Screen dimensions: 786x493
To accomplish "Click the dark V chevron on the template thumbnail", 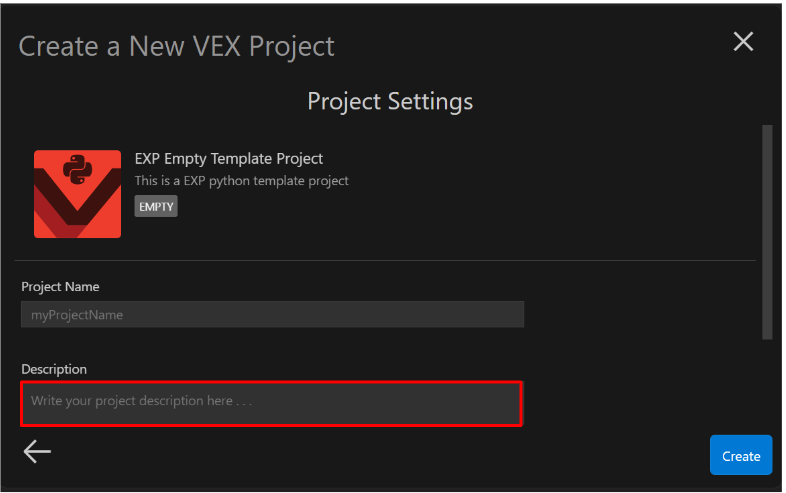I will pos(77,212).
